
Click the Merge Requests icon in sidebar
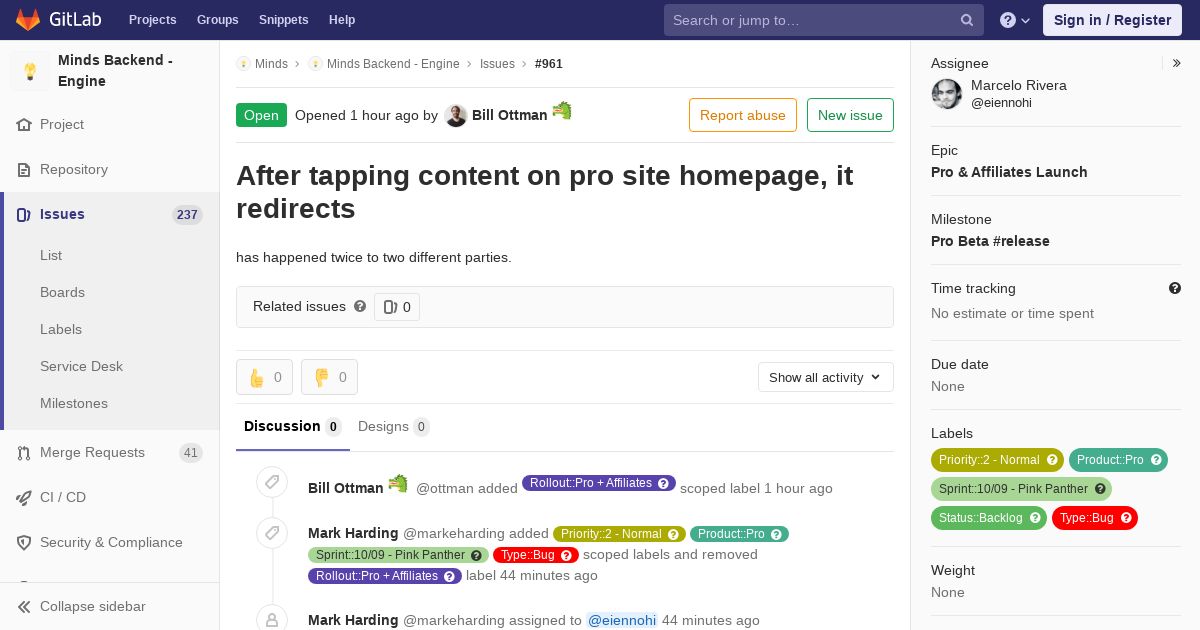click(24, 453)
